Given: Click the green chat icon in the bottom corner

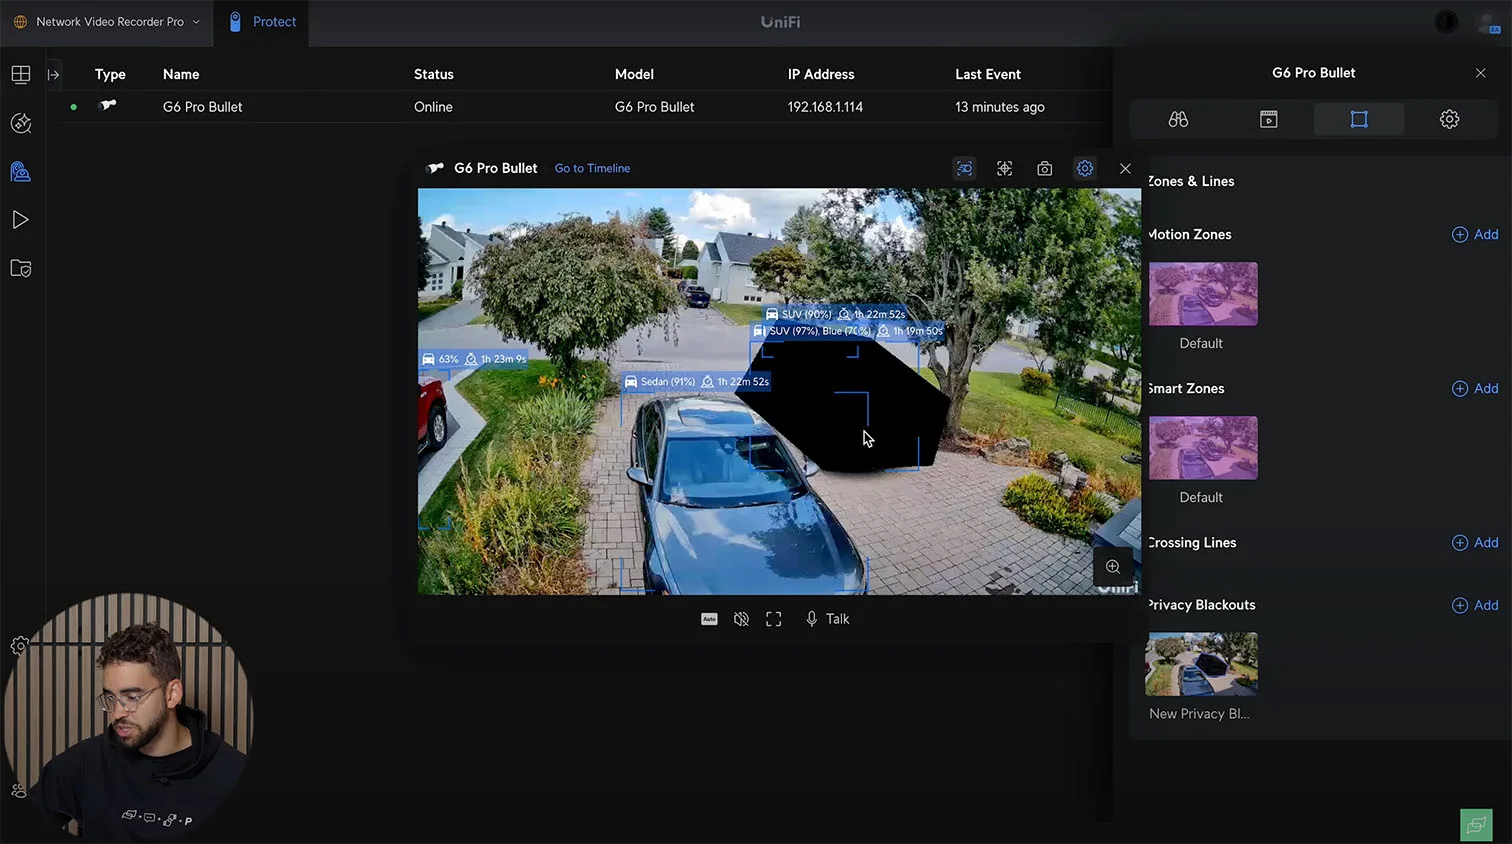Looking at the screenshot, I should click(x=1476, y=825).
